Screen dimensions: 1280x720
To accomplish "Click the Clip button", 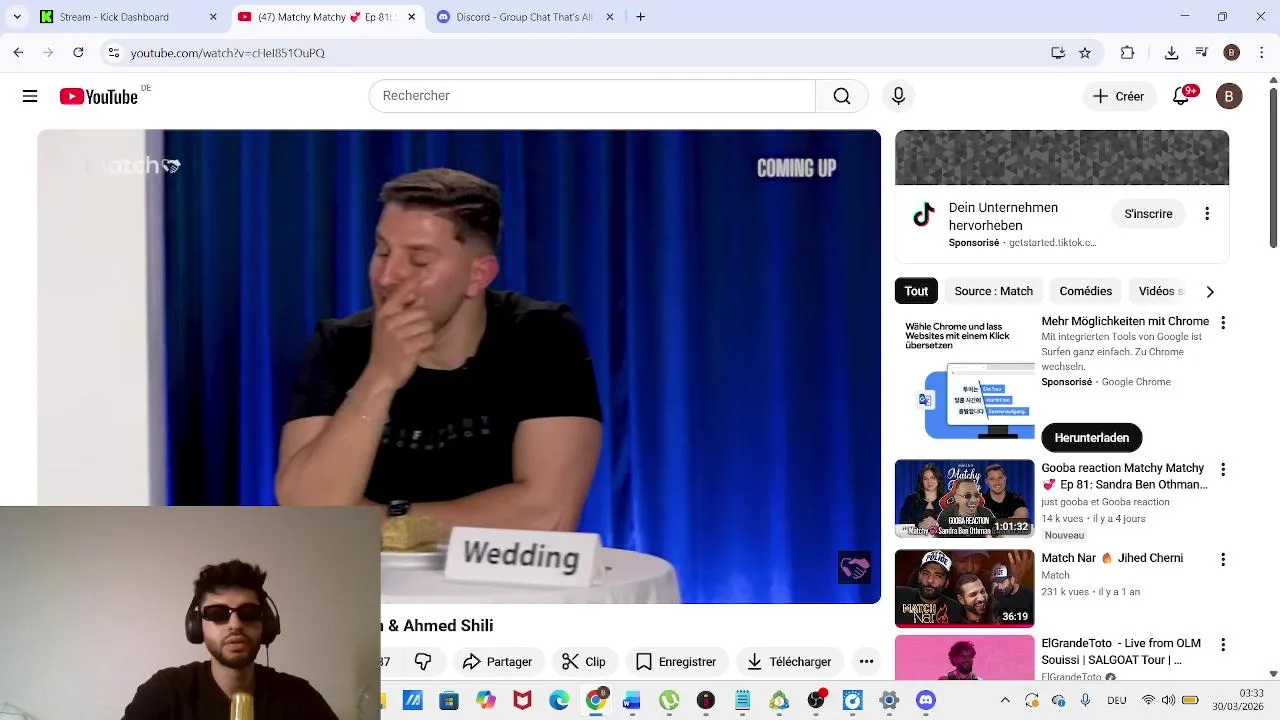I will point(584,661).
